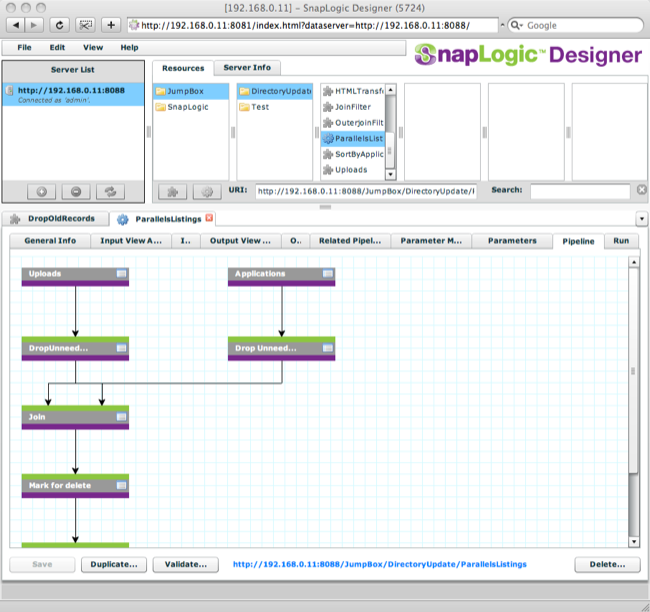Open the DropUnneed... node properties icon
This screenshot has width=650, height=612.
121,348
